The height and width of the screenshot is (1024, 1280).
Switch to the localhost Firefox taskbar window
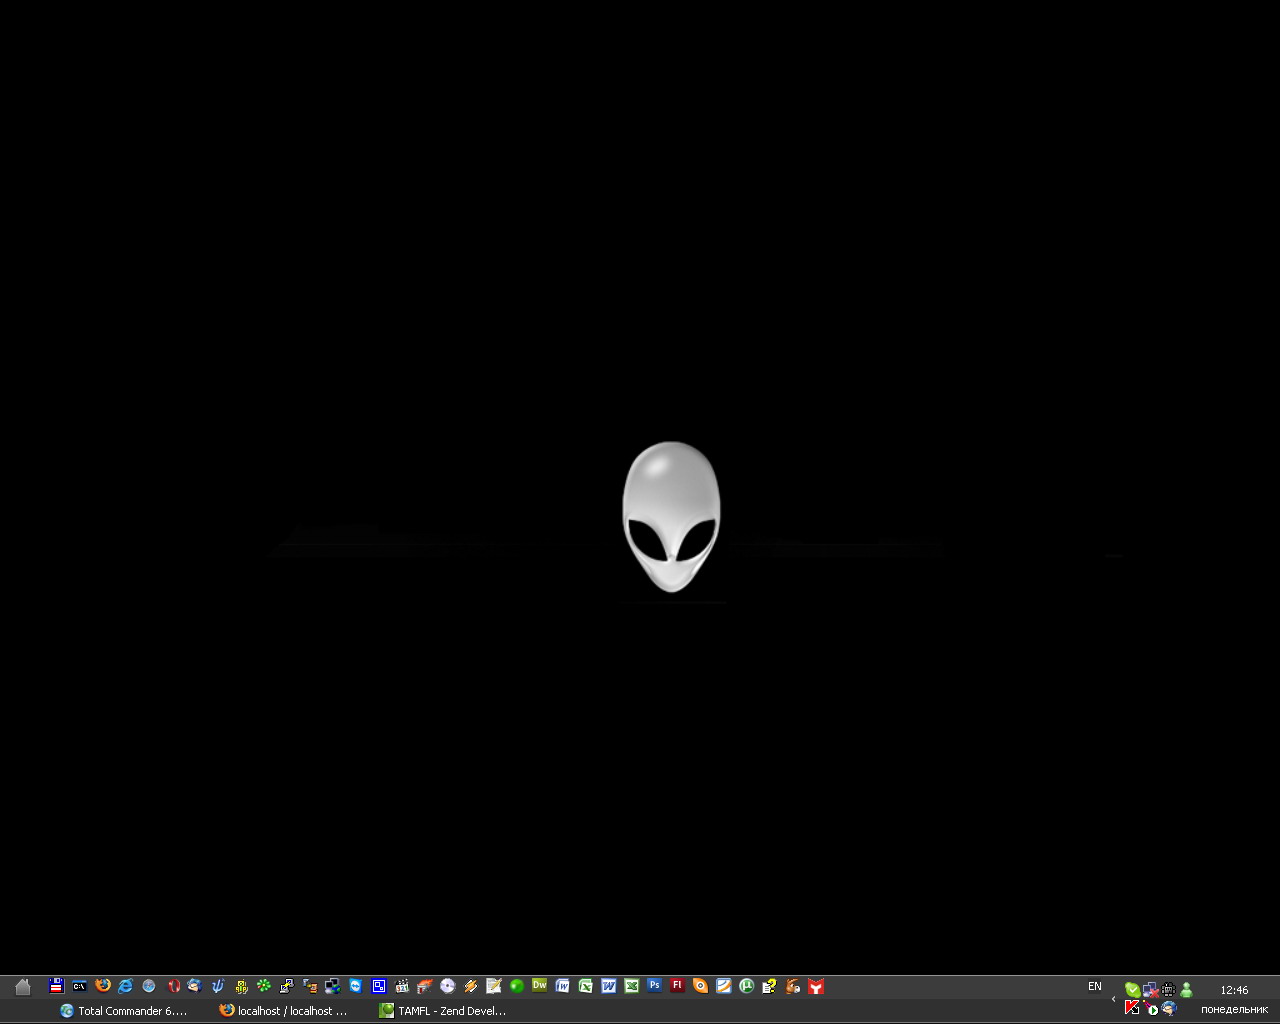pos(284,1011)
